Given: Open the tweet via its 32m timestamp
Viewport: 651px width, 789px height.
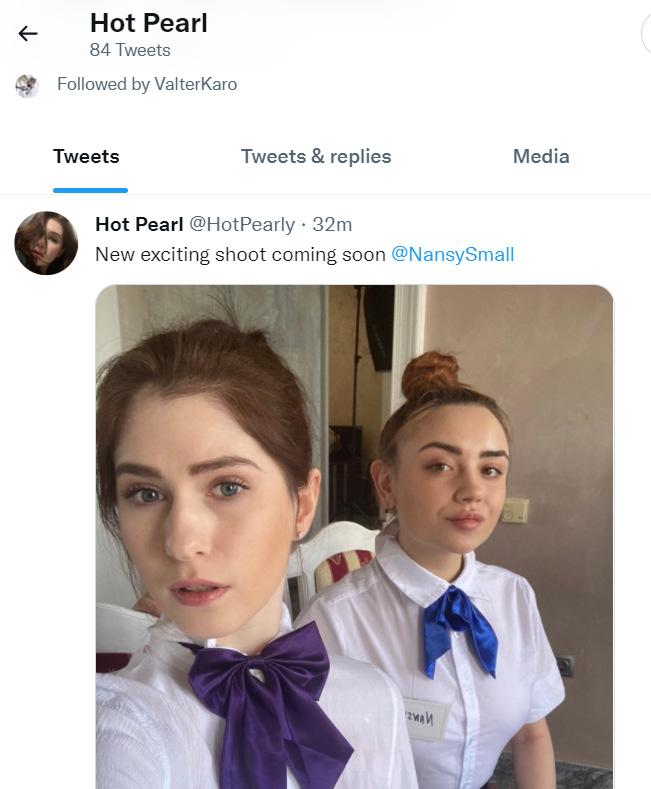Looking at the screenshot, I should point(332,224).
